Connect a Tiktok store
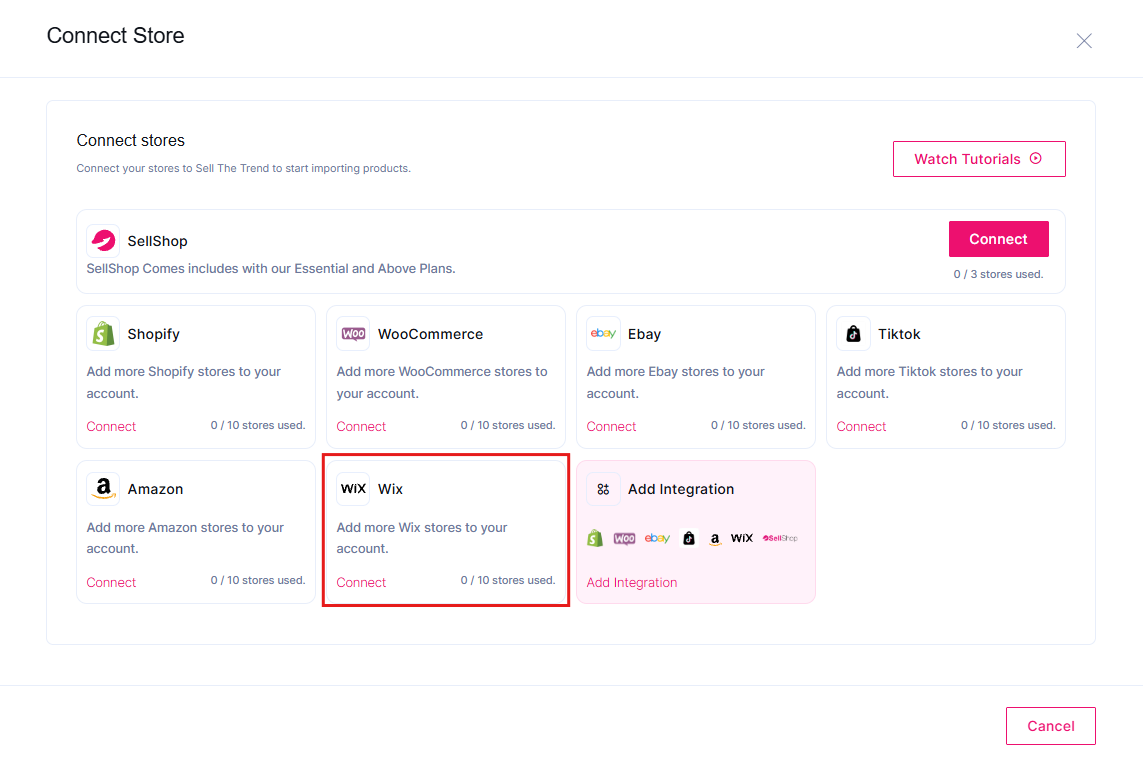 [862, 427]
